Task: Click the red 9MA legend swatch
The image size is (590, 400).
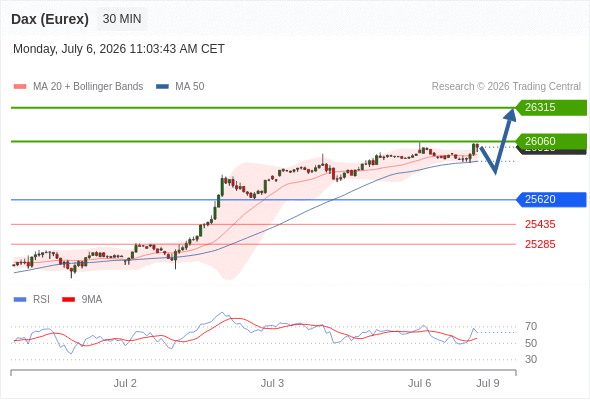Action: (68, 300)
